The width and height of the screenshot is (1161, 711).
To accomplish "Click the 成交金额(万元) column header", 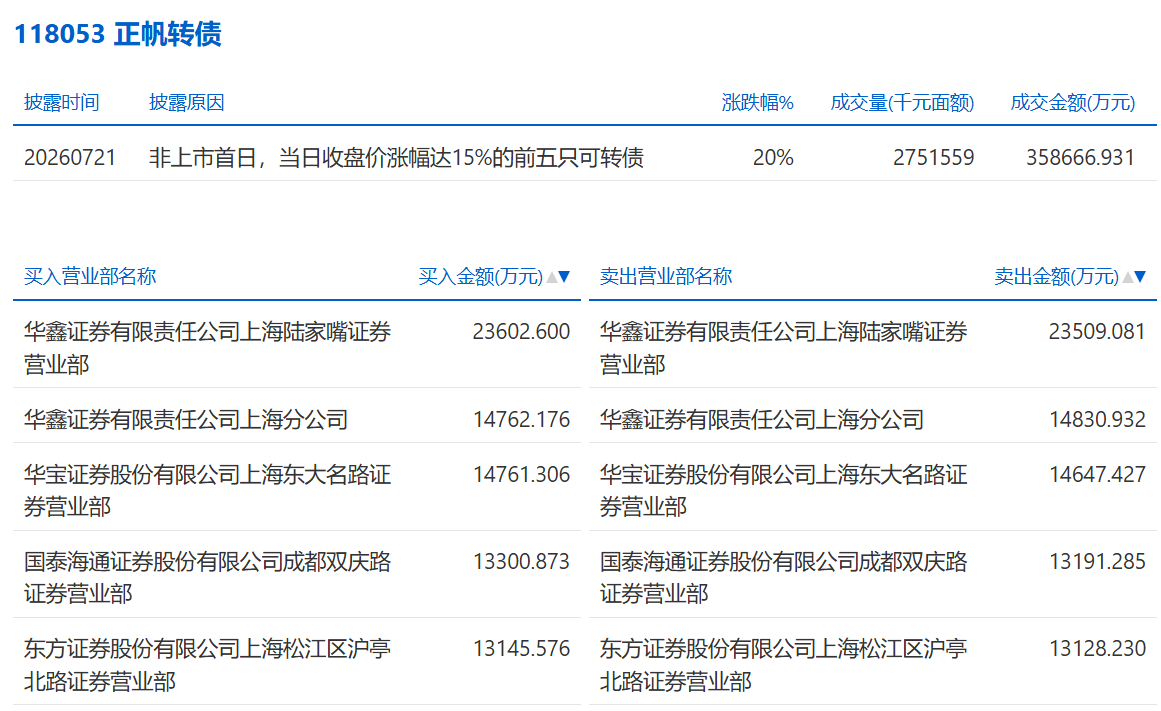I will 1073,102.
